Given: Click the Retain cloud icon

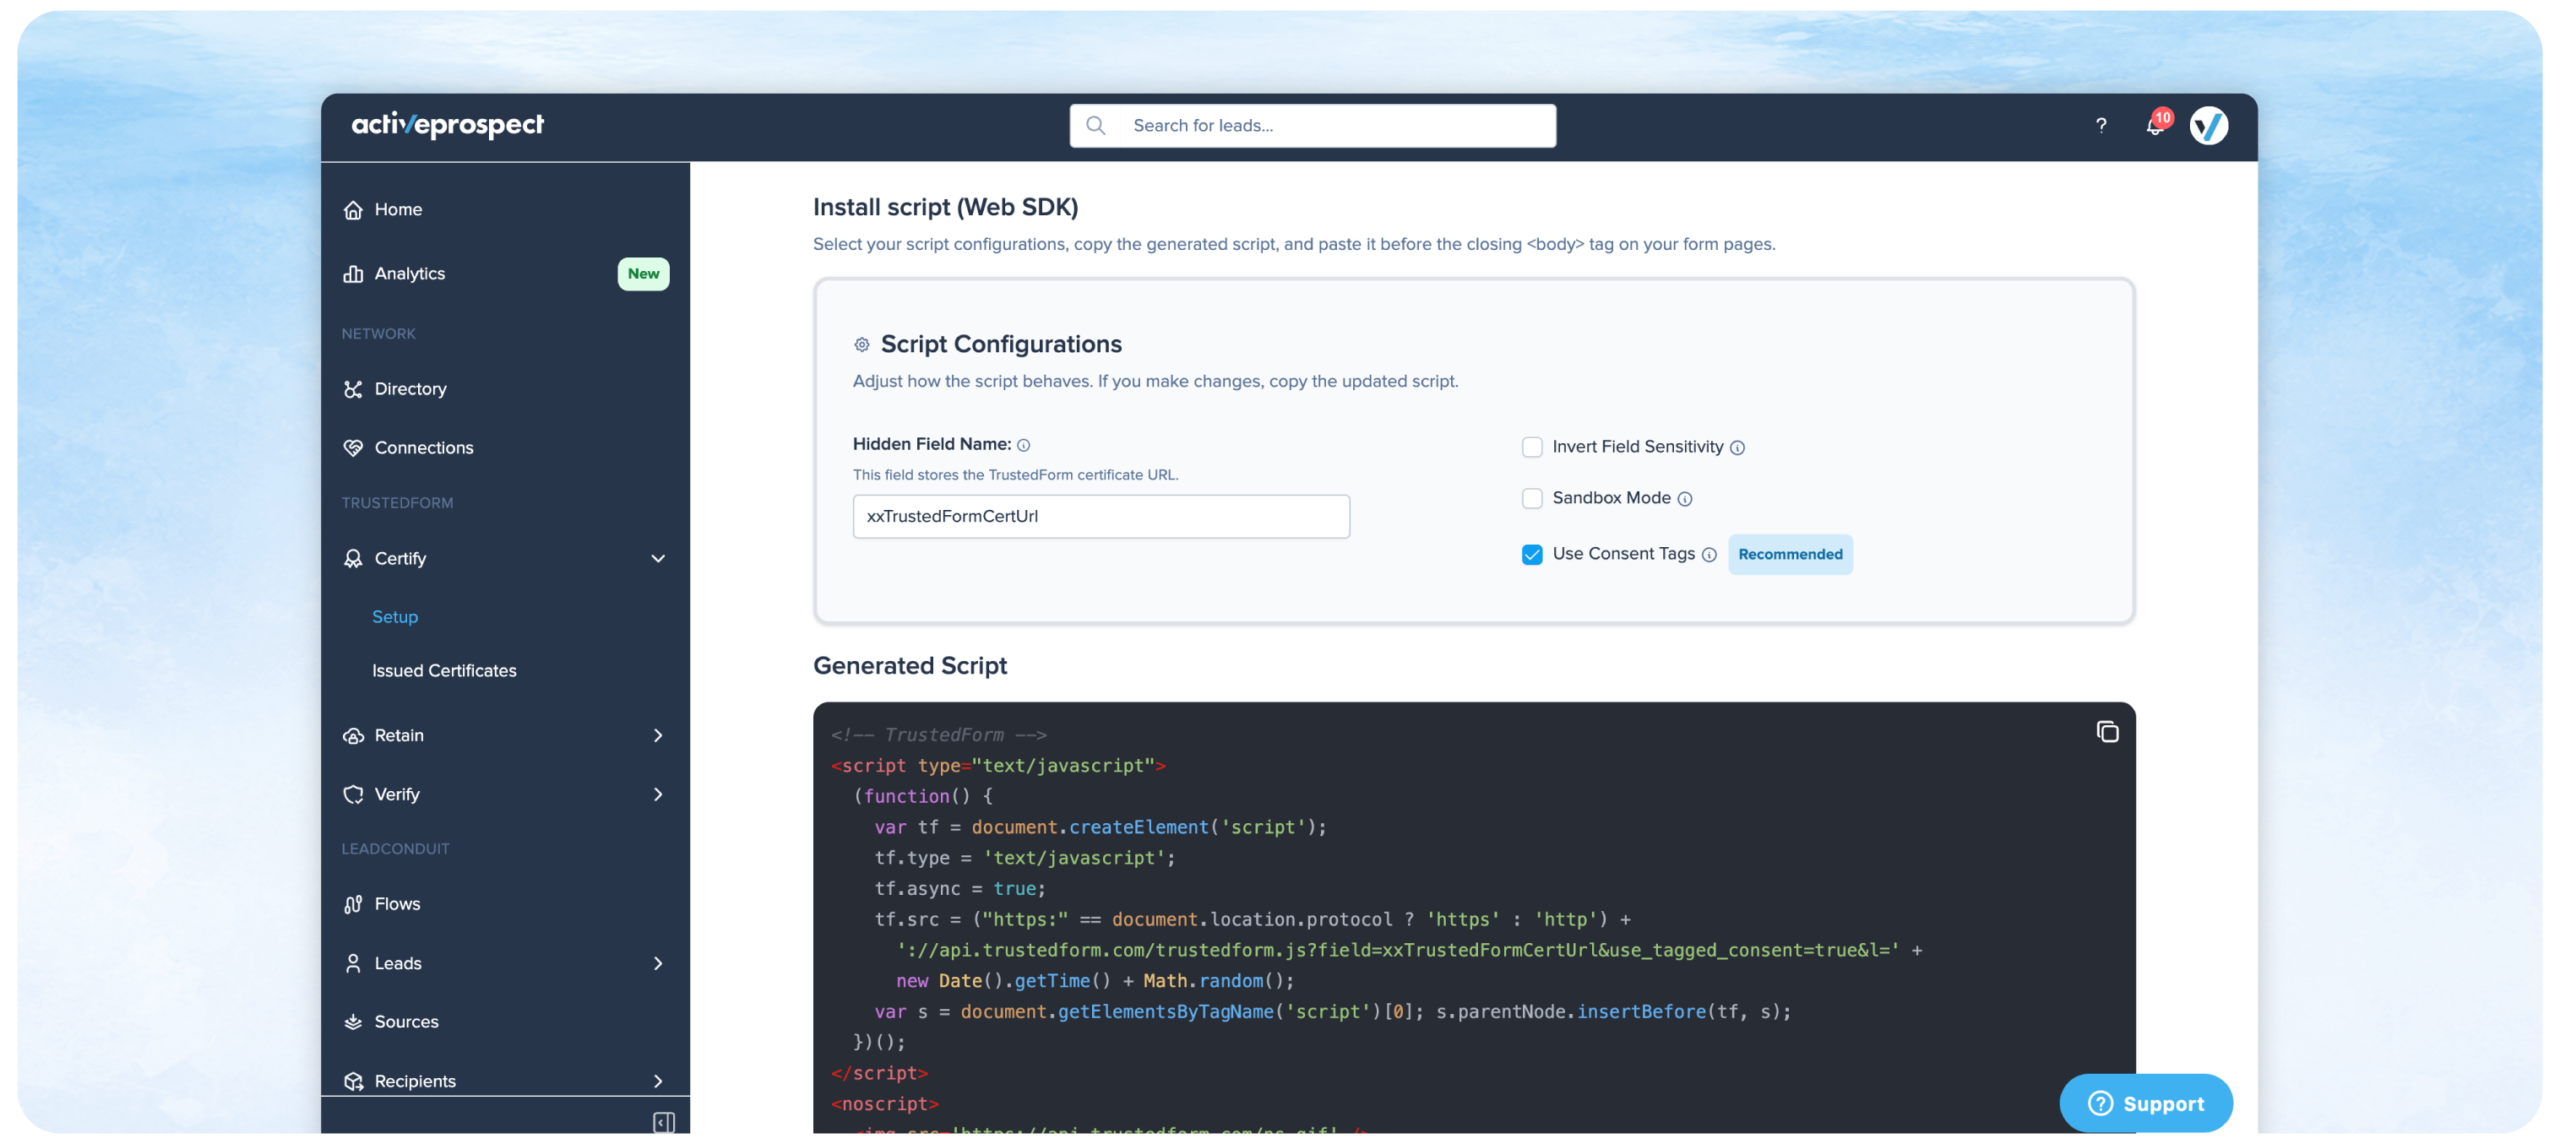Looking at the screenshot, I should (x=353, y=736).
